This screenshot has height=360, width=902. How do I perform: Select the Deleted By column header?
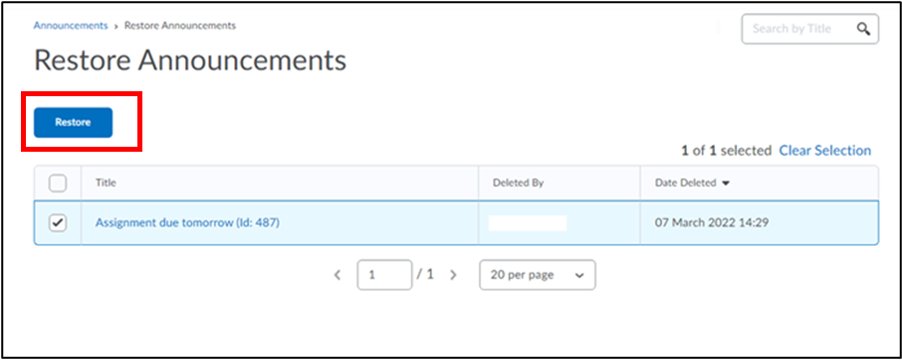(x=518, y=183)
